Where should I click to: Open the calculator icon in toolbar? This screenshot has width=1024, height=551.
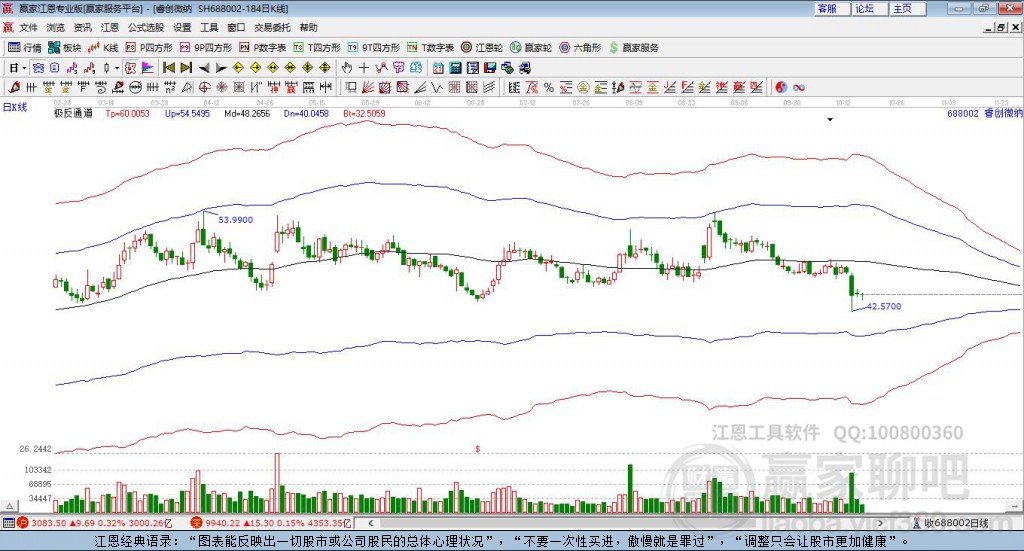click(455, 68)
